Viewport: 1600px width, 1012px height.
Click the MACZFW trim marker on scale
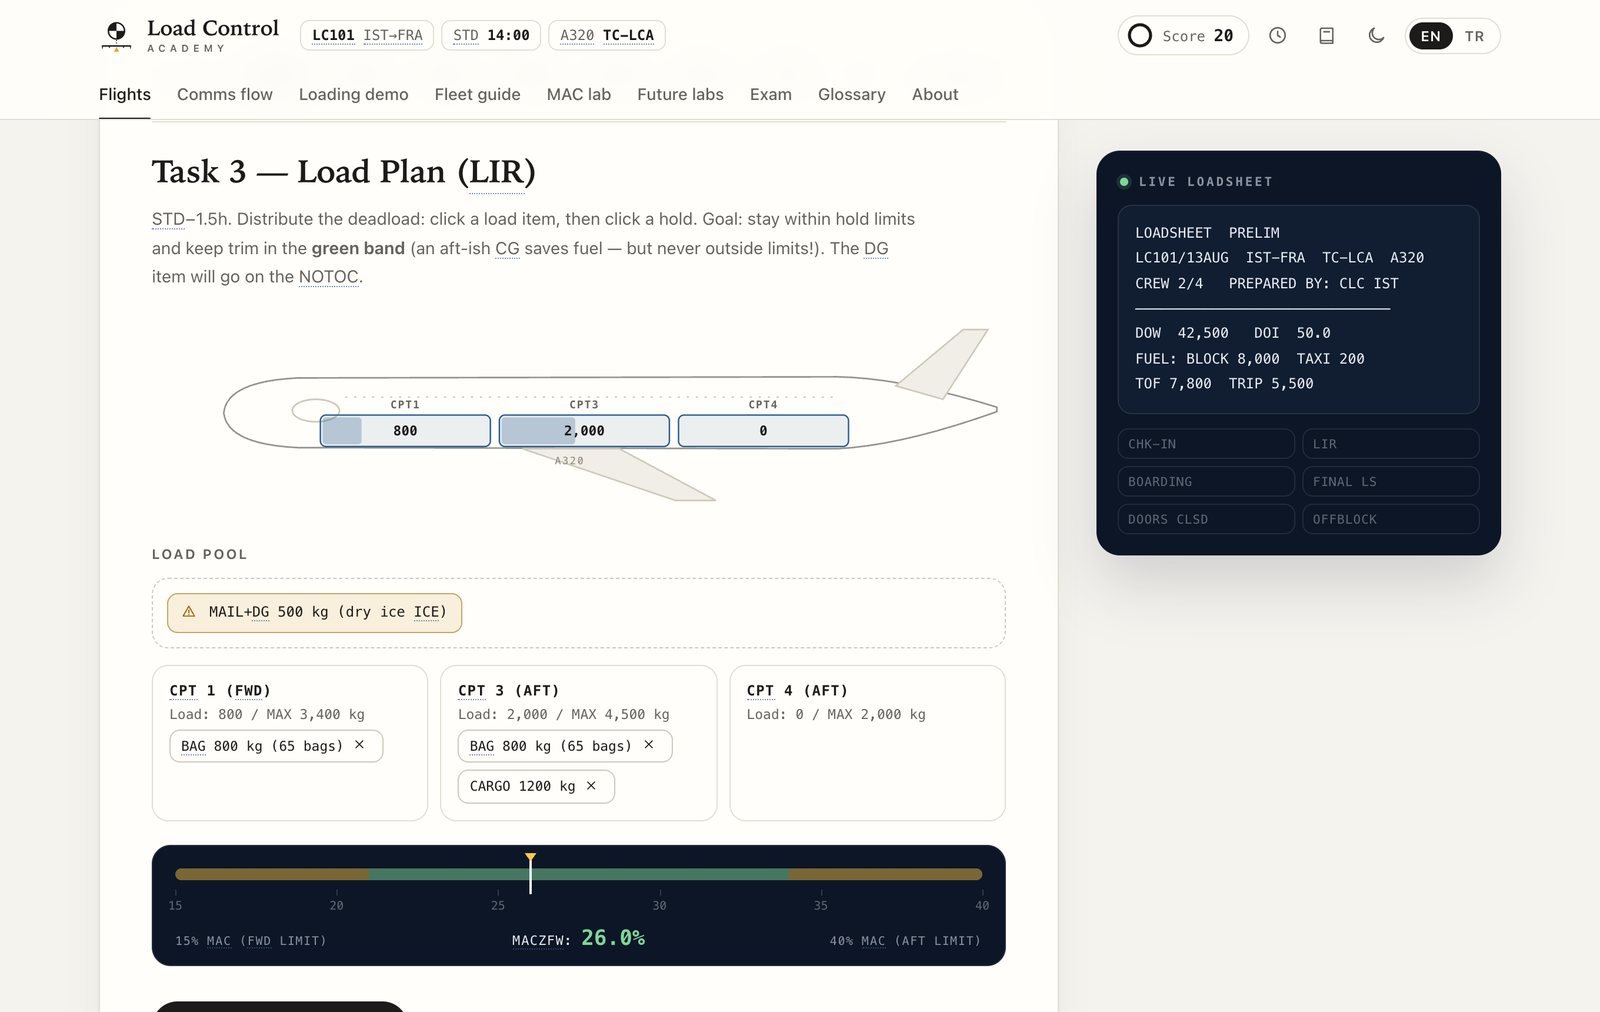pos(530,873)
